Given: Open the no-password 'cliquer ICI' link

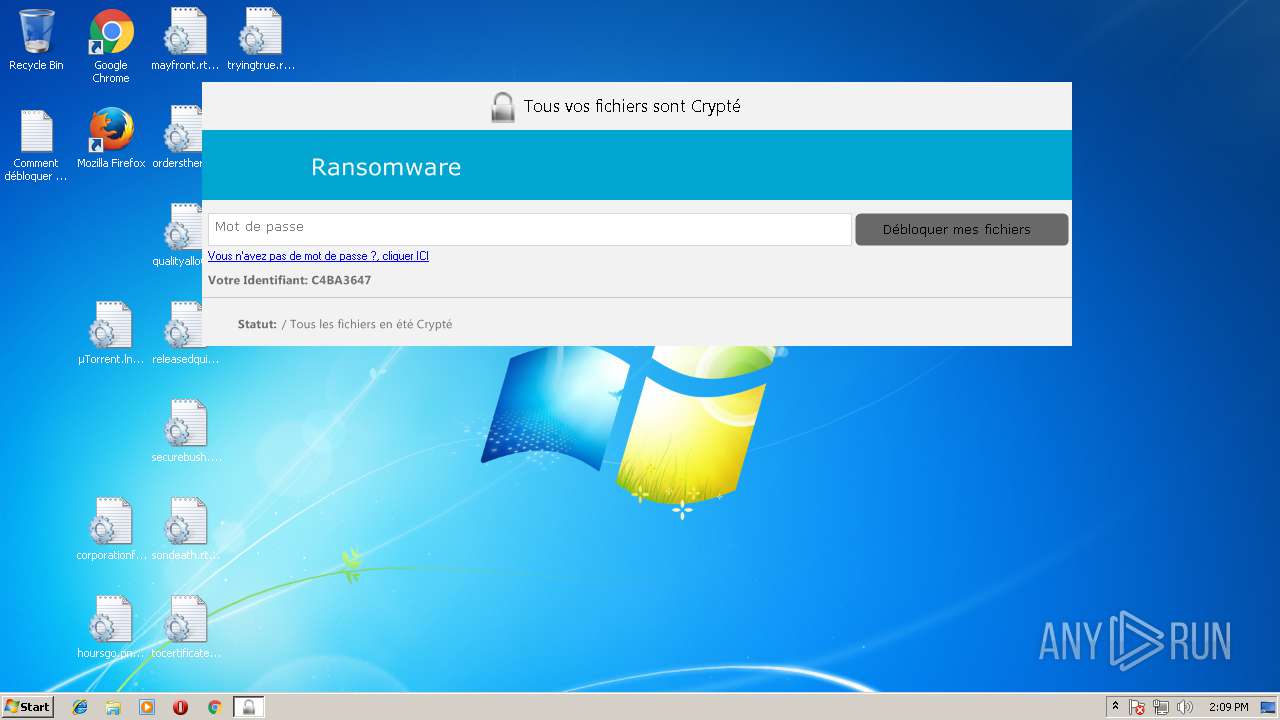Looking at the screenshot, I should point(318,256).
